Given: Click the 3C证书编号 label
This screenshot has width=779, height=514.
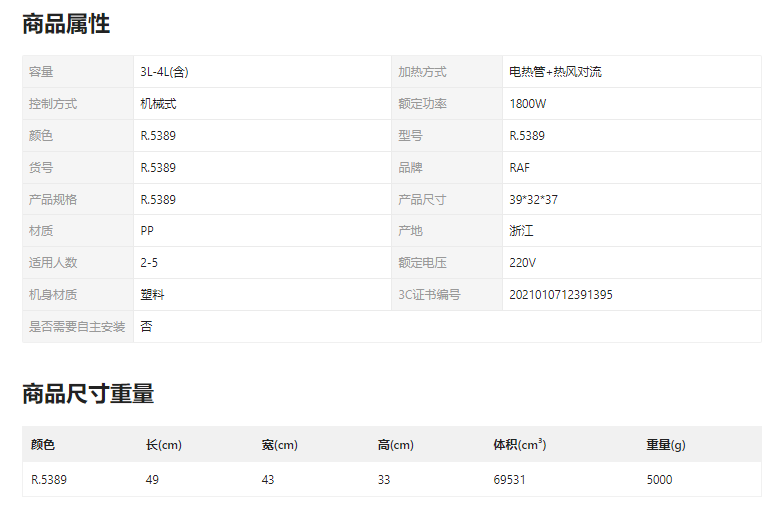Looking at the screenshot, I should [x=429, y=295].
